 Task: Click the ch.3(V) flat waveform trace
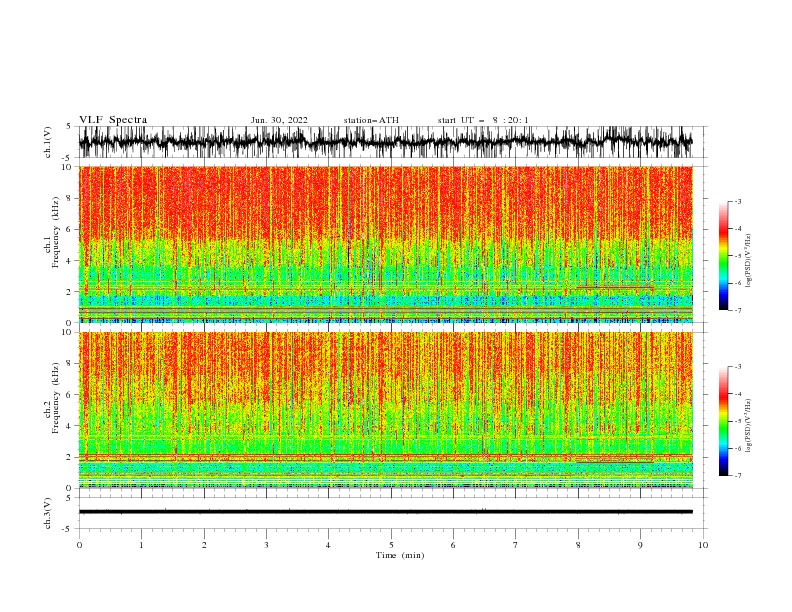pos(386,512)
